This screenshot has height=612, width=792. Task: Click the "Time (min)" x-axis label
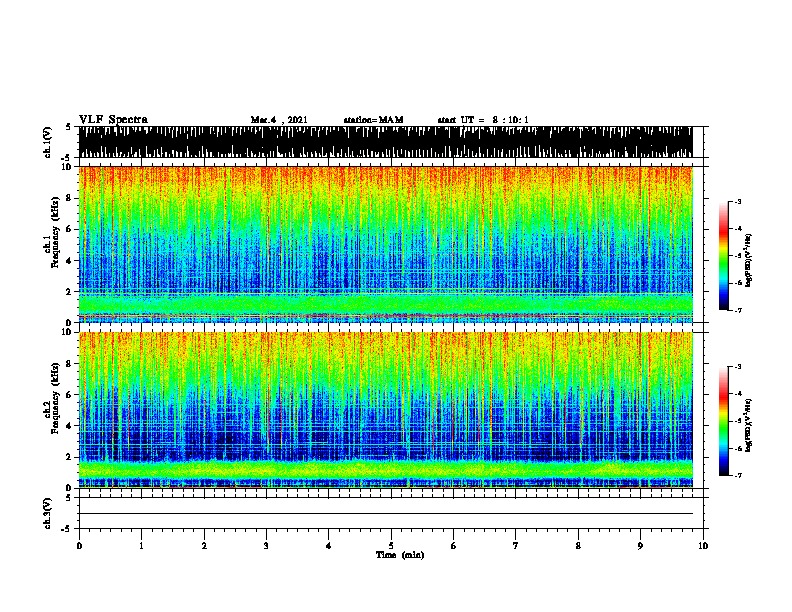400,555
